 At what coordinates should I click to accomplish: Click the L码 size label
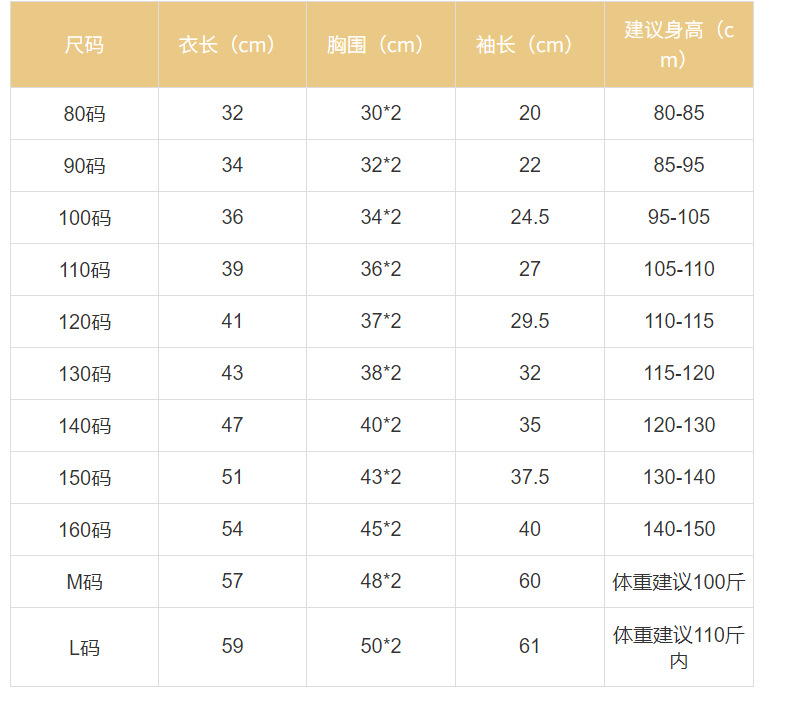[x=84, y=647]
